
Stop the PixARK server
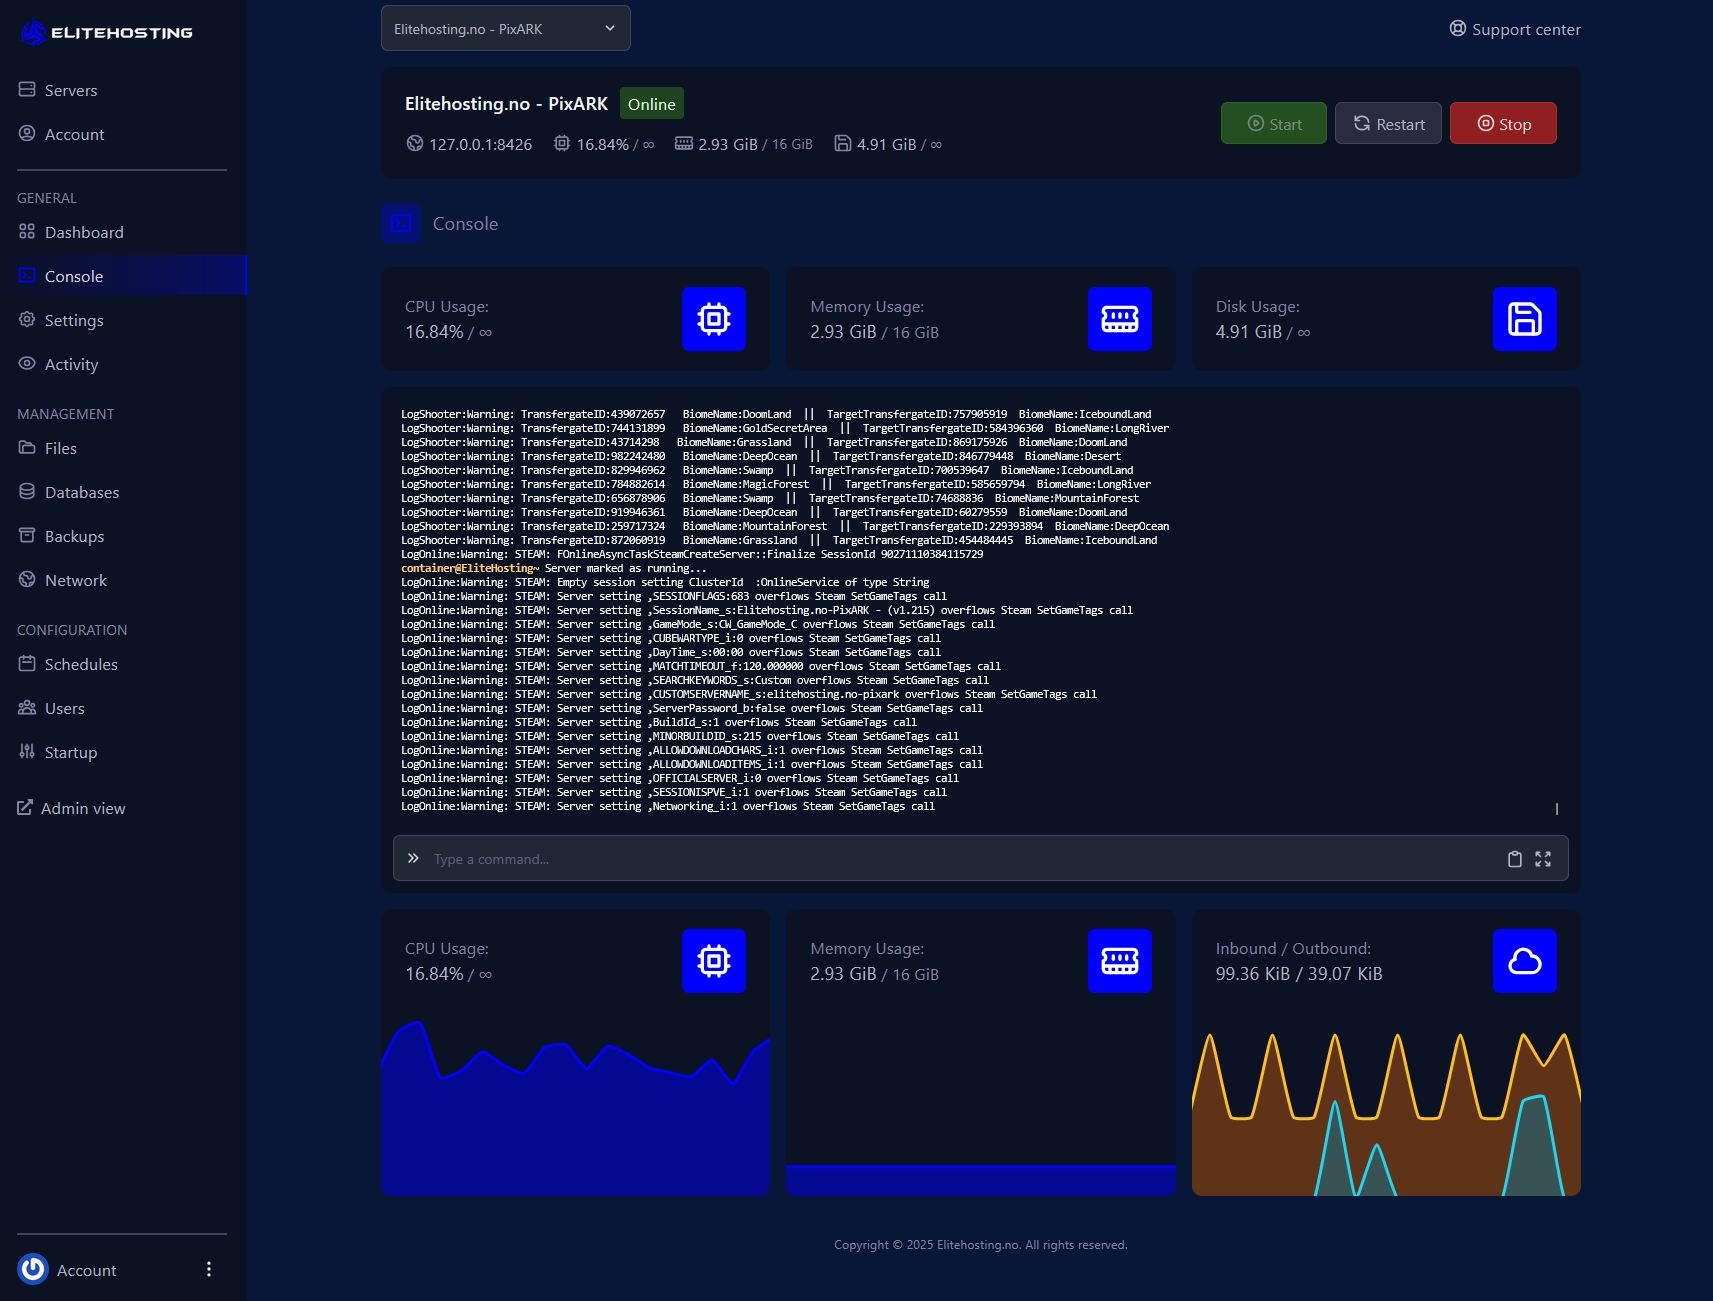(1503, 123)
